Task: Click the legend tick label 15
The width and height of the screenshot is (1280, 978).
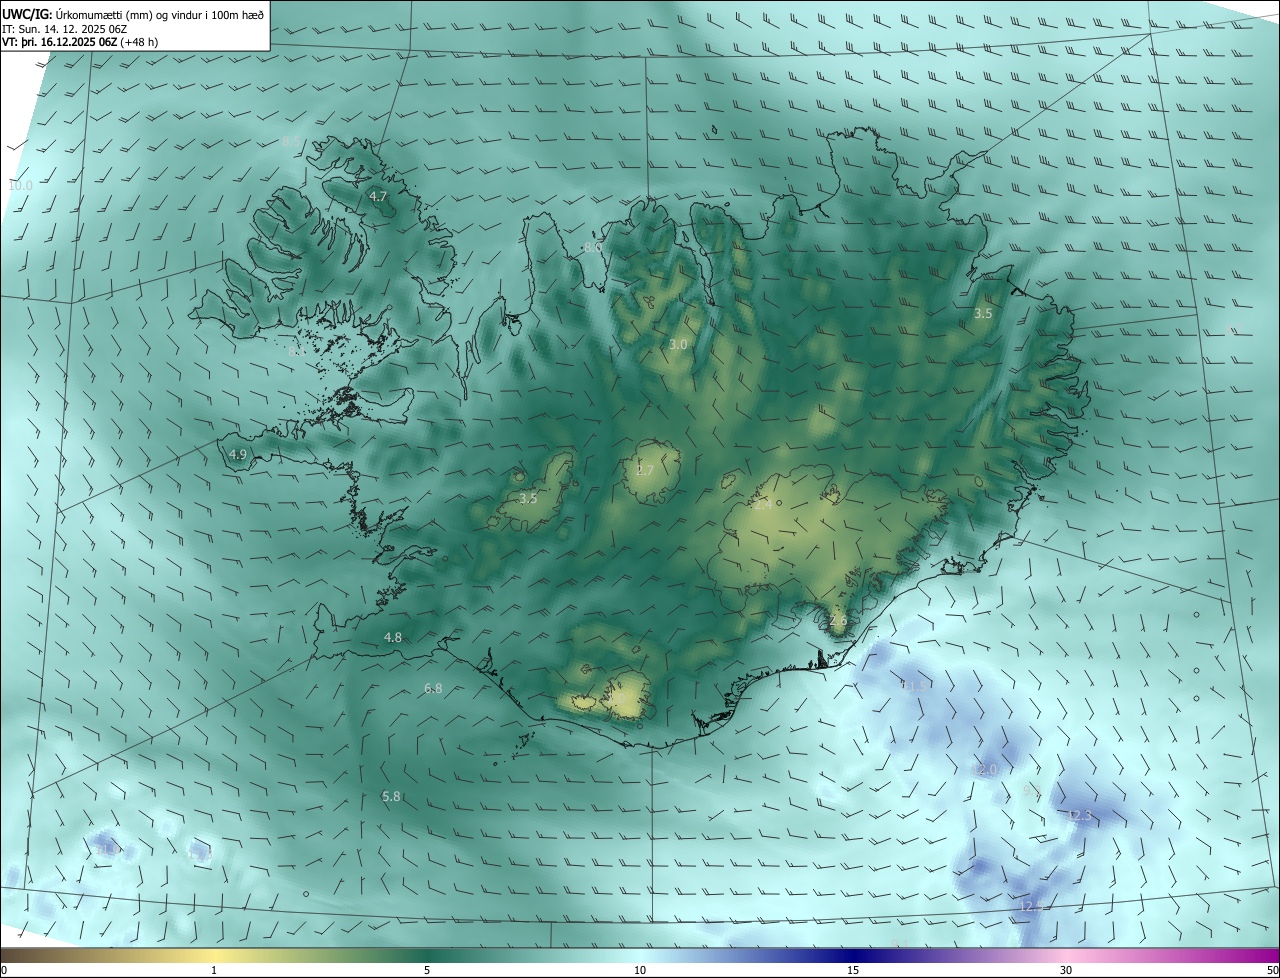Action: point(853,970)
